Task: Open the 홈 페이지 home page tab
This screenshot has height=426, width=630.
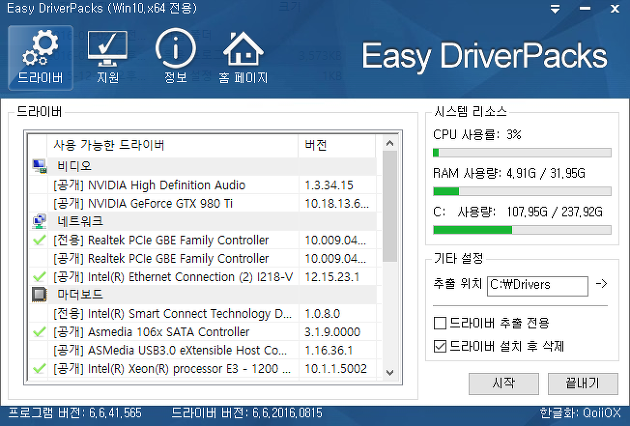Action: (243, 57)
